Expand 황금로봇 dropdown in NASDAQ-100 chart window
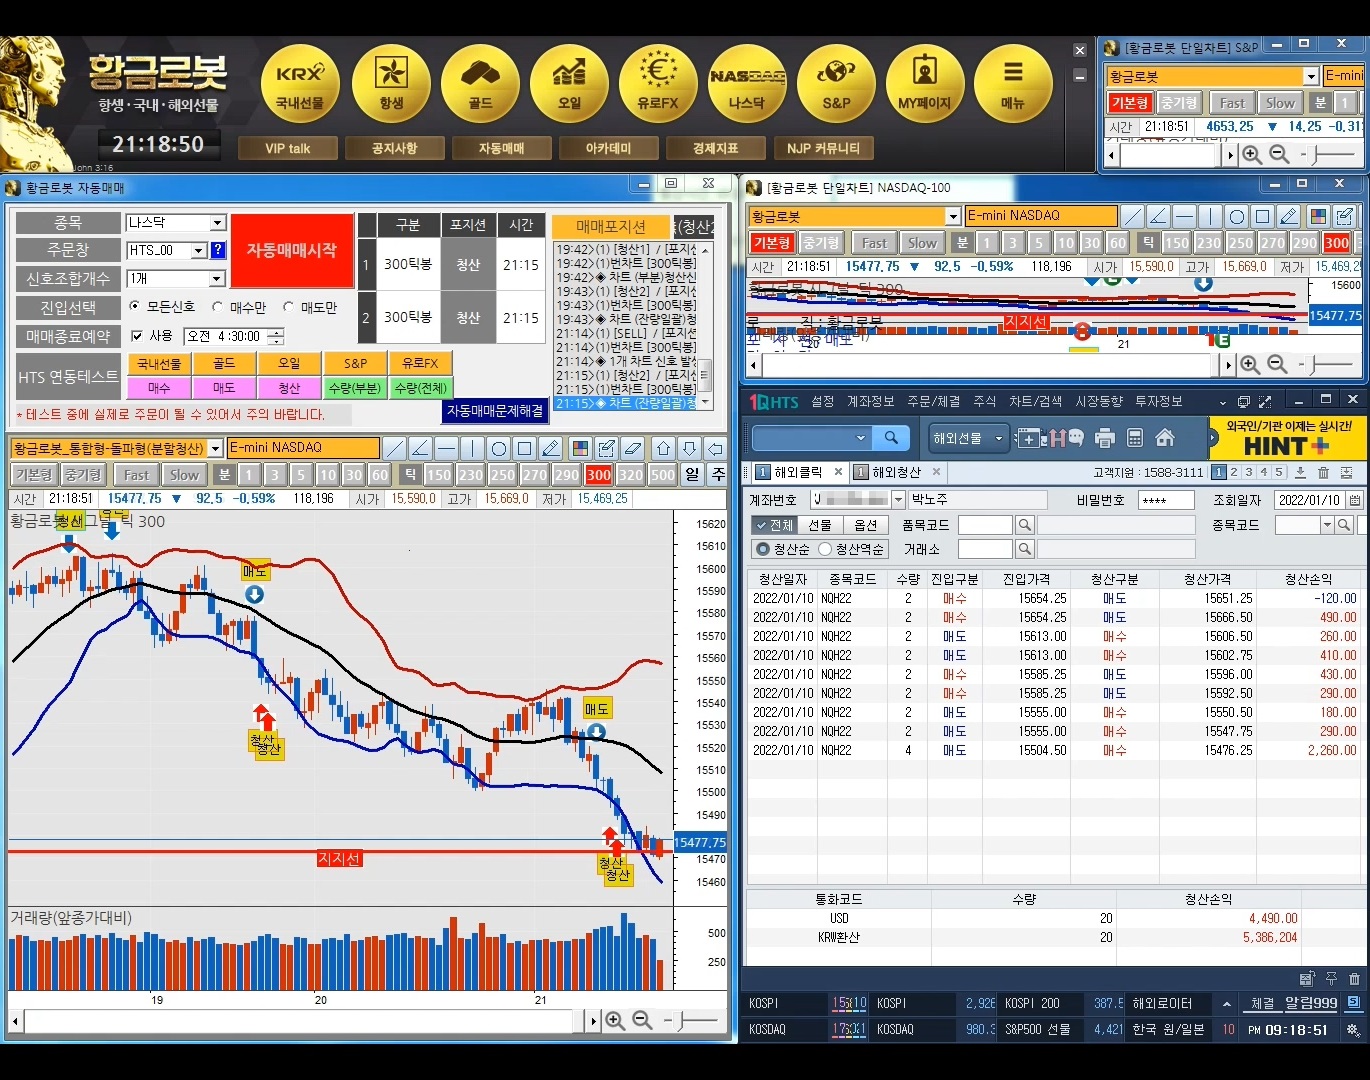This screenshot has width=1370, height=1080. (x=953, y=216)
